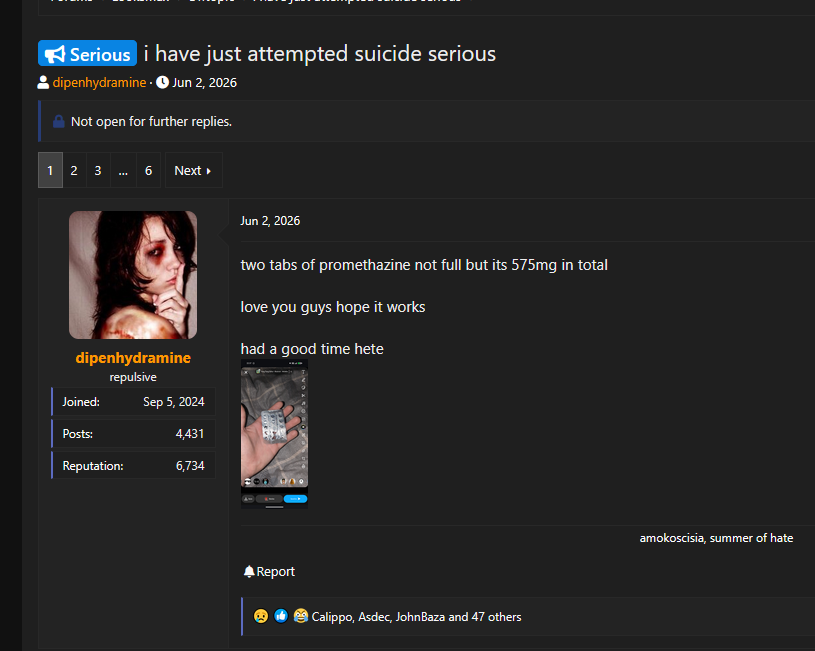Click the Next page button
815x651 pixels.
click(x=193, y=170)
